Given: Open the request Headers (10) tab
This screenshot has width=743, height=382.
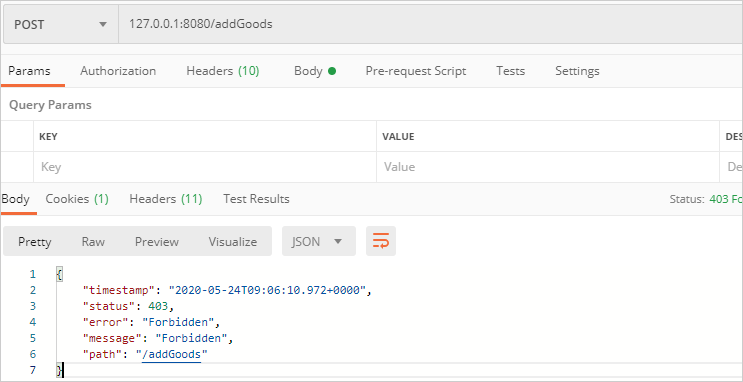Looking at the screenshot, I should pyautogui.click(x=223, y=71).
